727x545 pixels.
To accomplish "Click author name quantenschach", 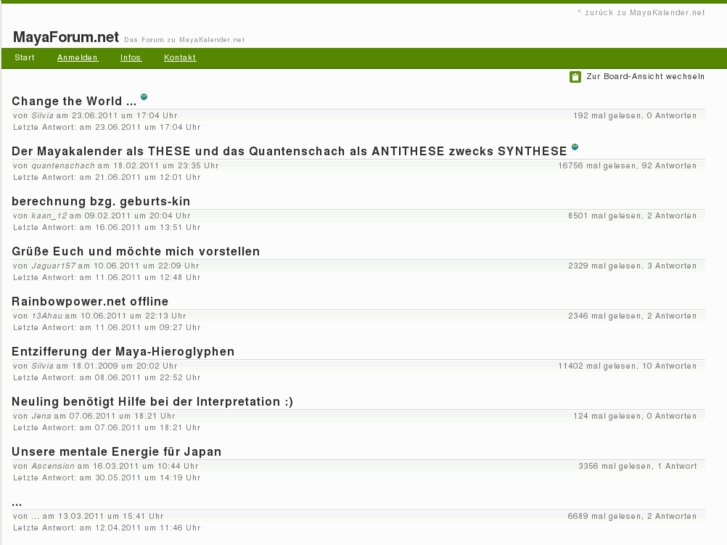I will coord(63,166).
